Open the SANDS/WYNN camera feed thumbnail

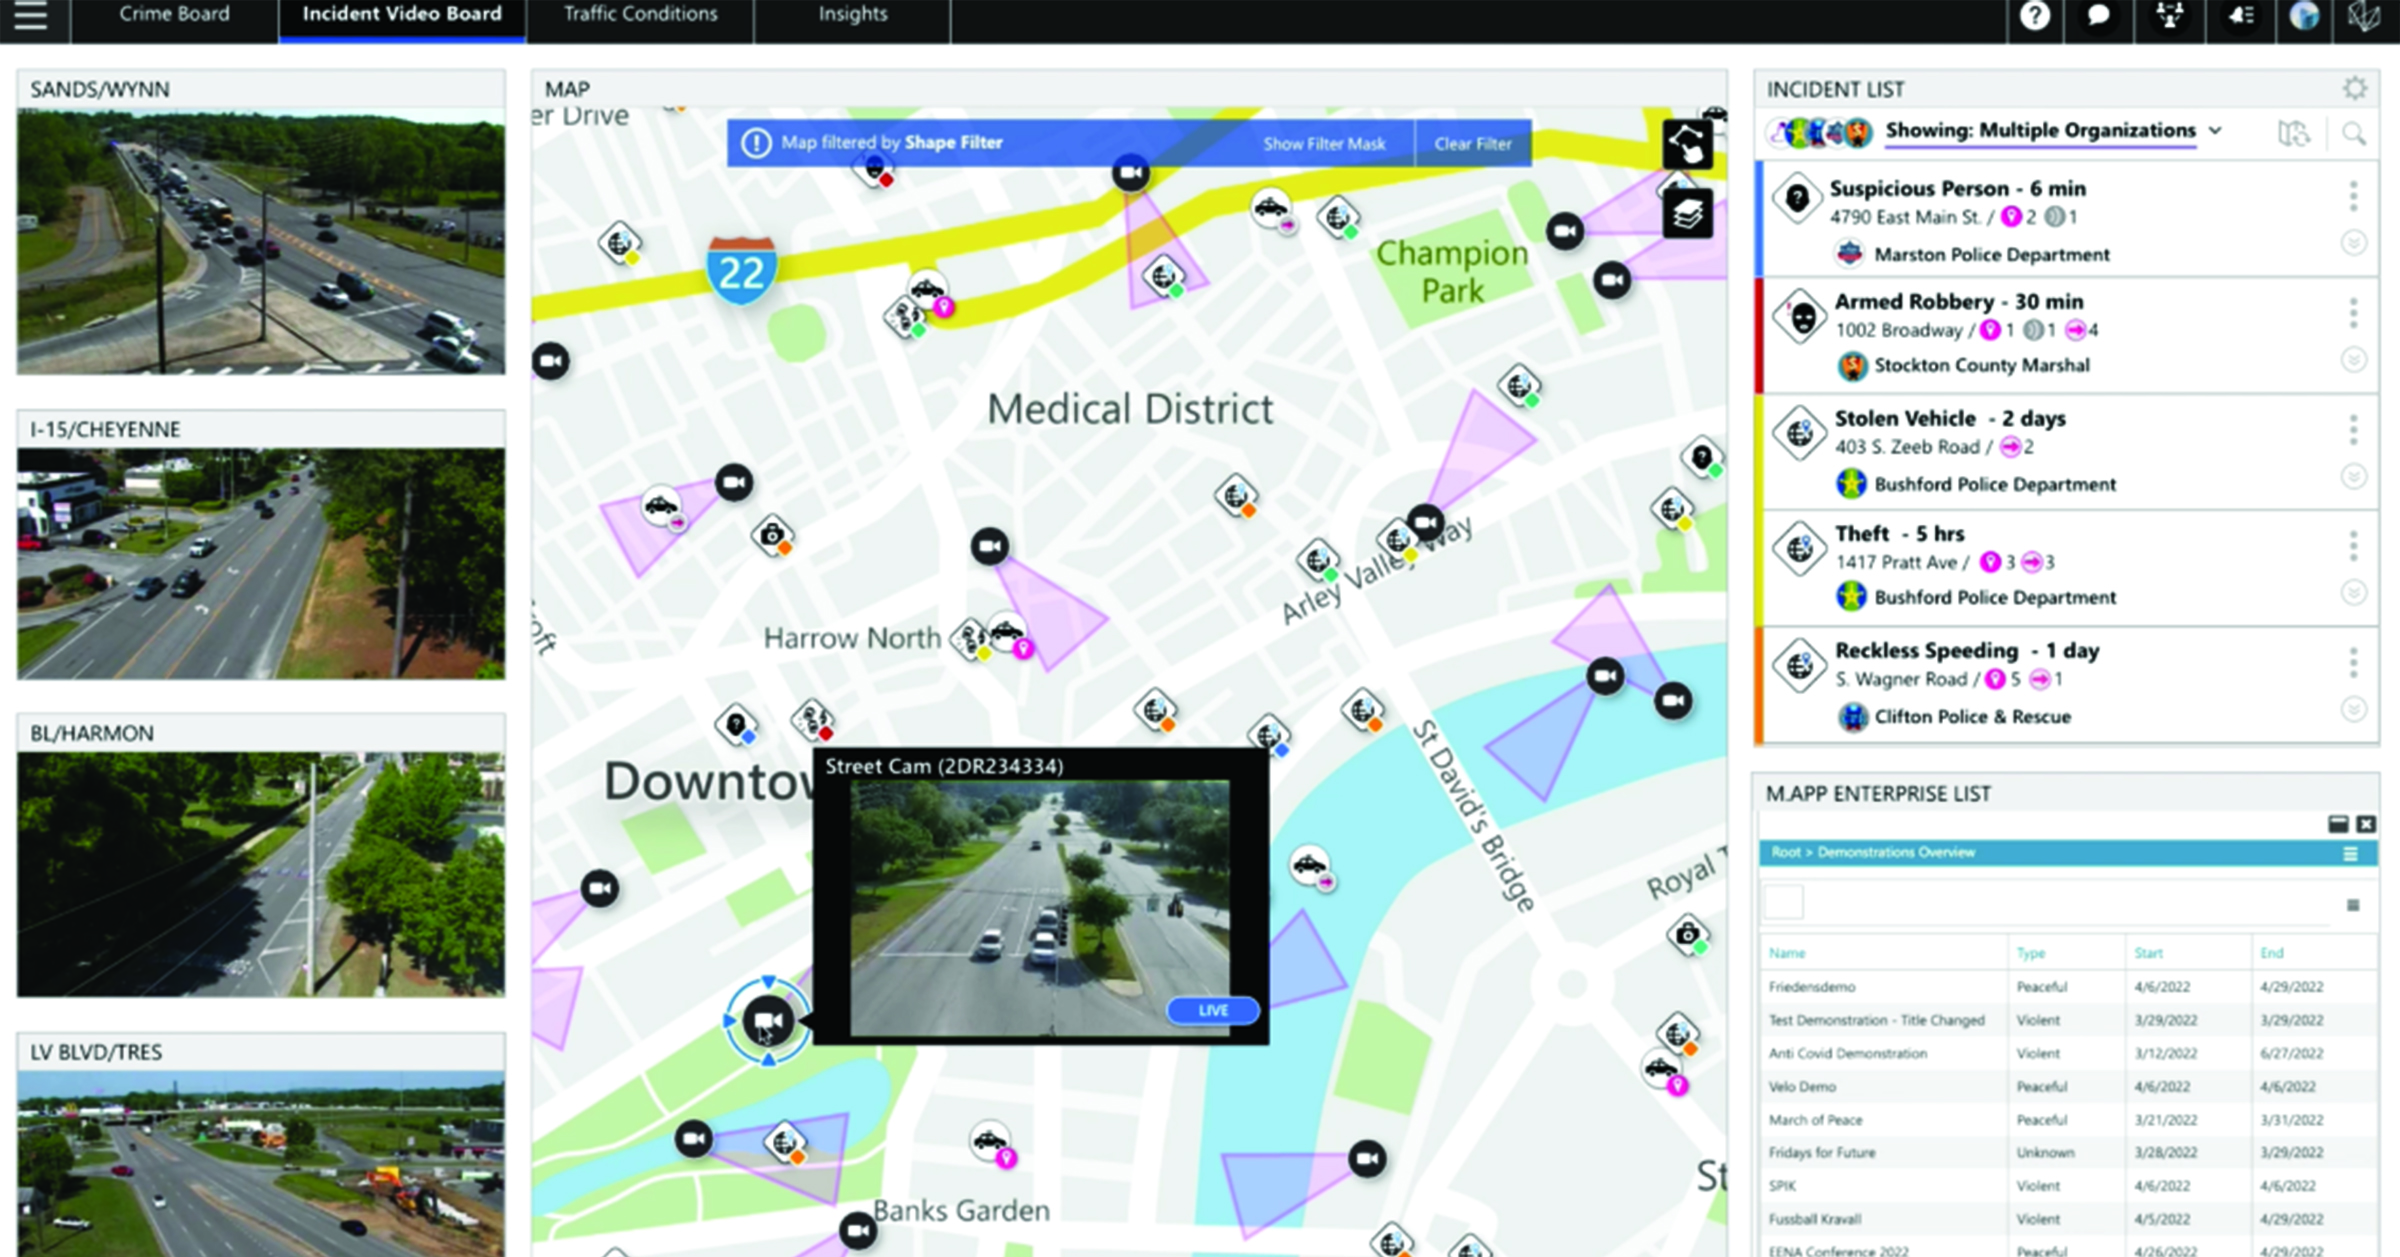261,242
